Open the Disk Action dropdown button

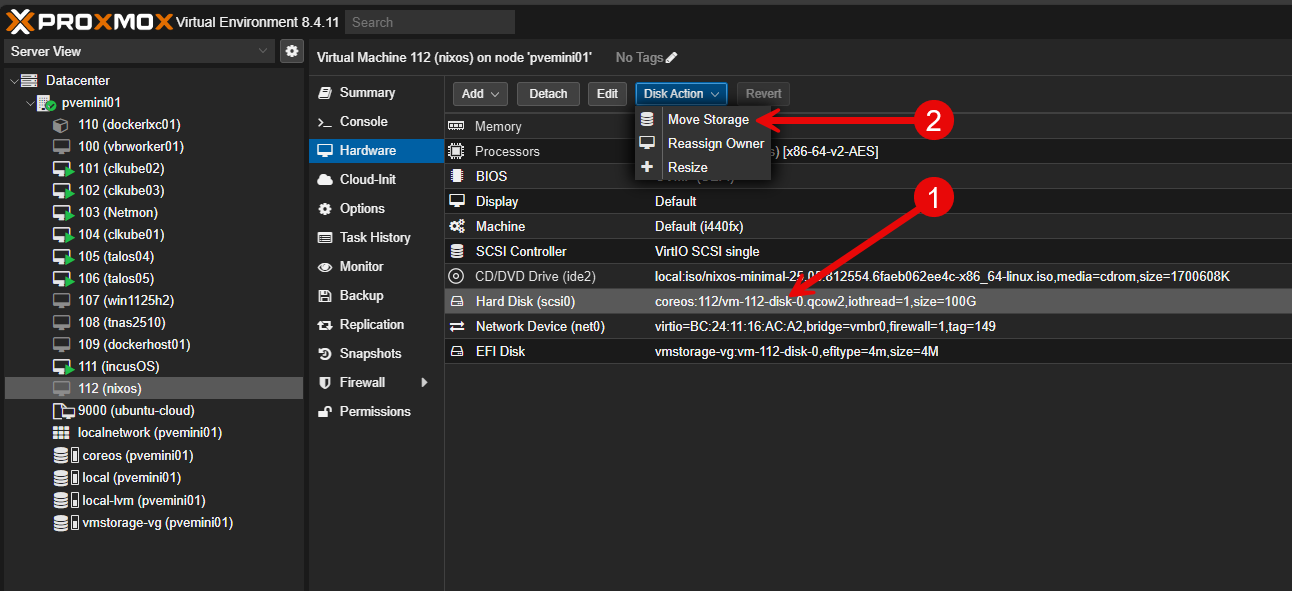tap(681, 94)
